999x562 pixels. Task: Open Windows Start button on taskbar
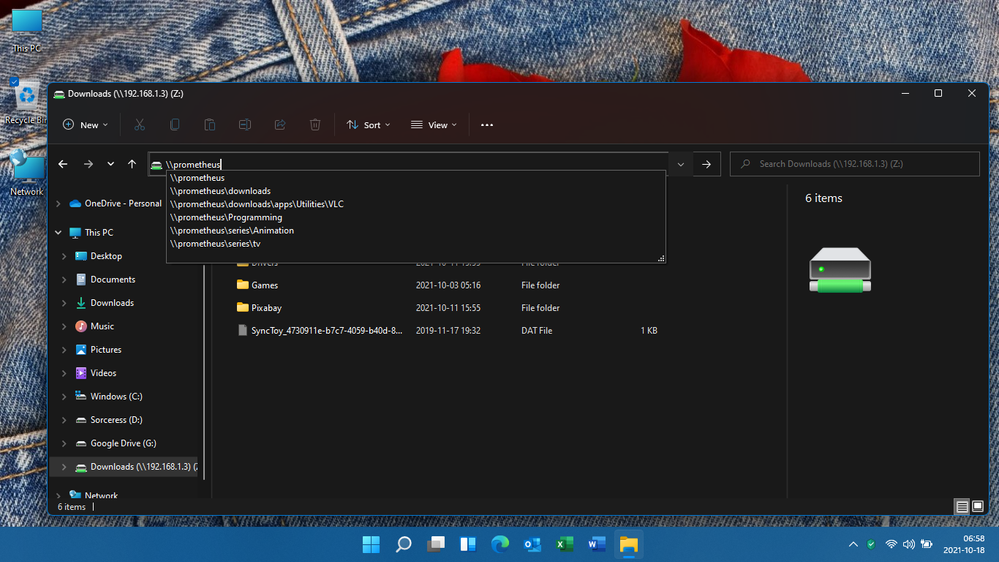point(371,544)
